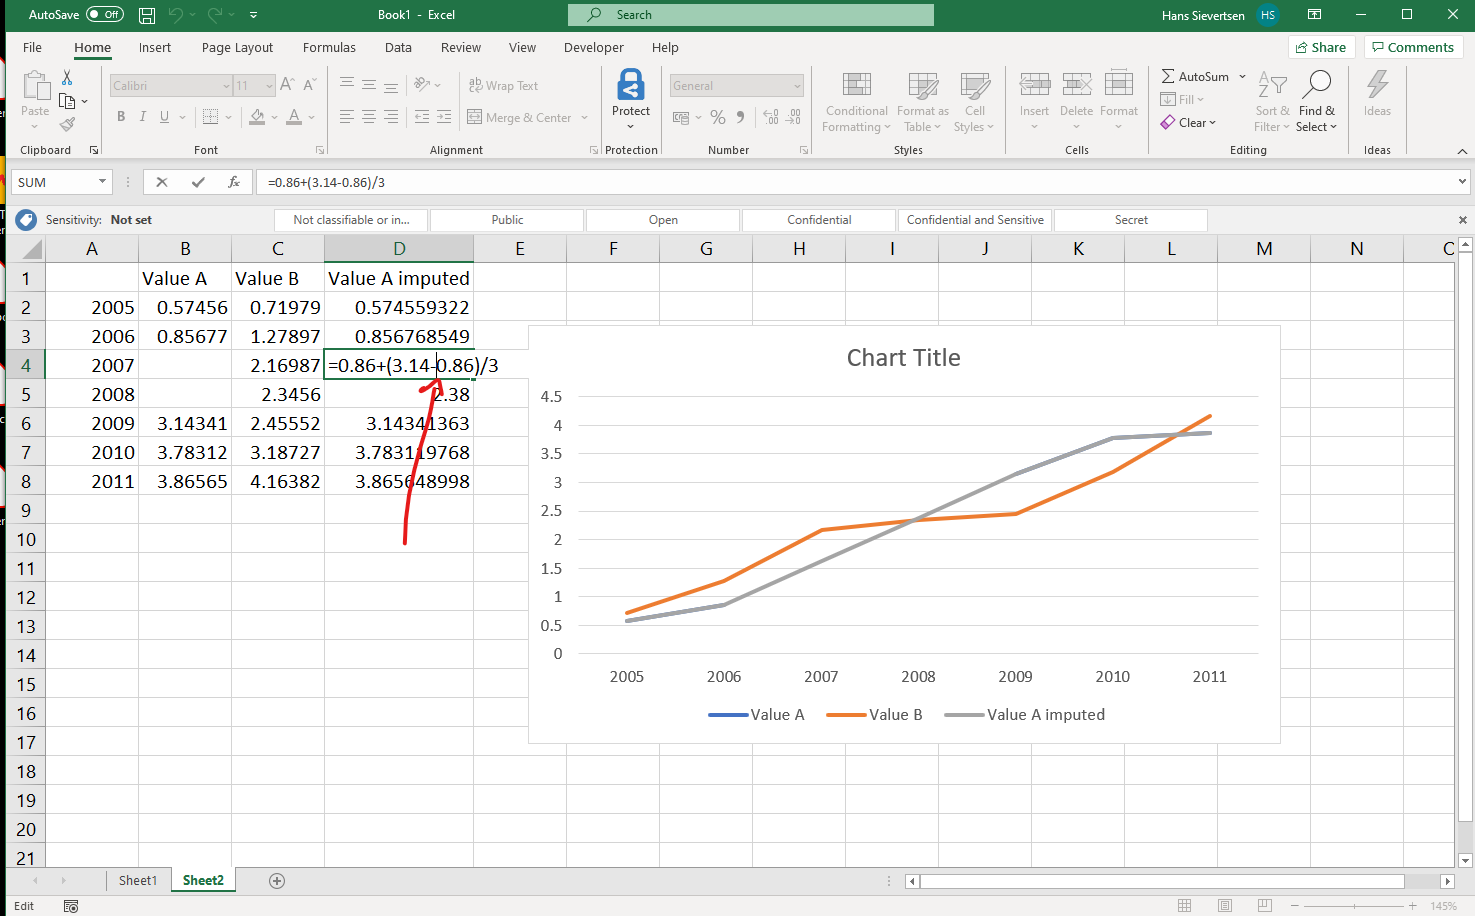Click the Ideas lightning icon
Image resolution: width=1475 pixels, height=916 pixels.
tap(1377, 85)
